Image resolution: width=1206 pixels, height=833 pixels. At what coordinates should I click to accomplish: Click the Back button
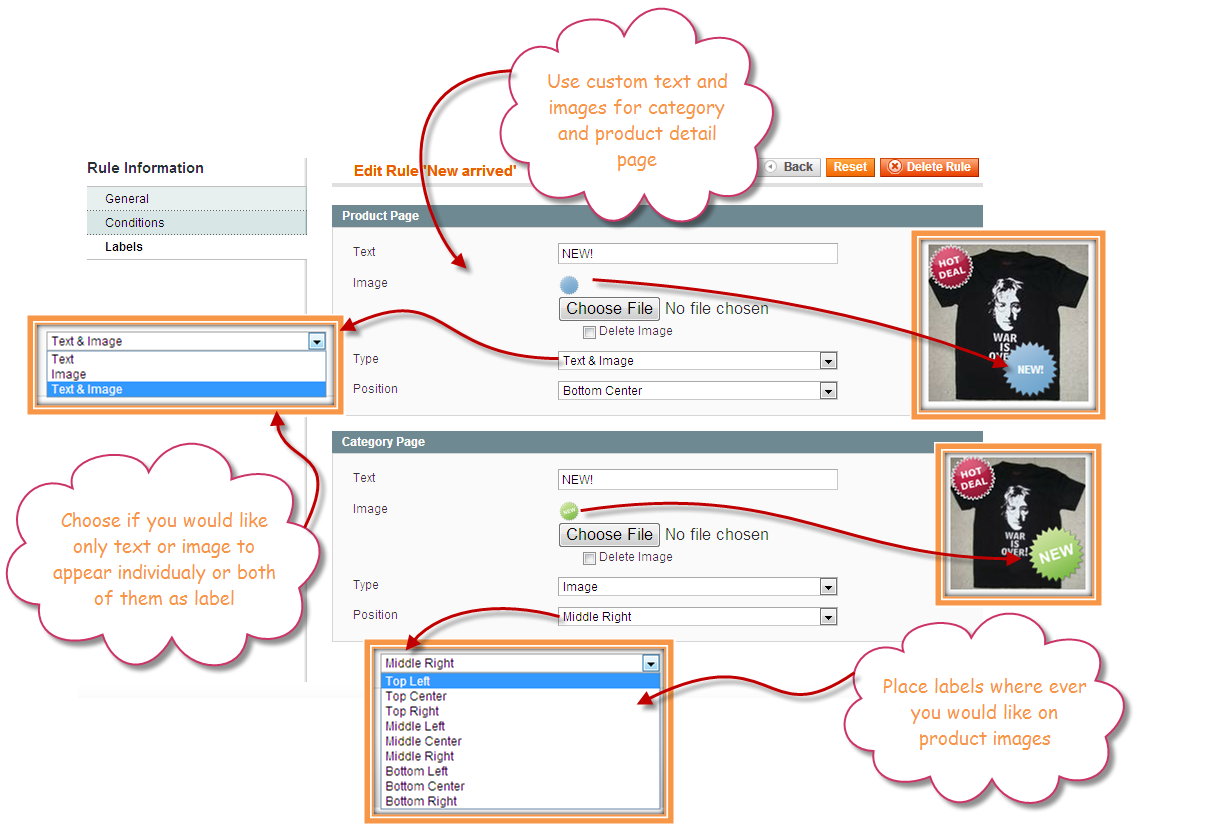pyautogui.click(x=790, y=167)
